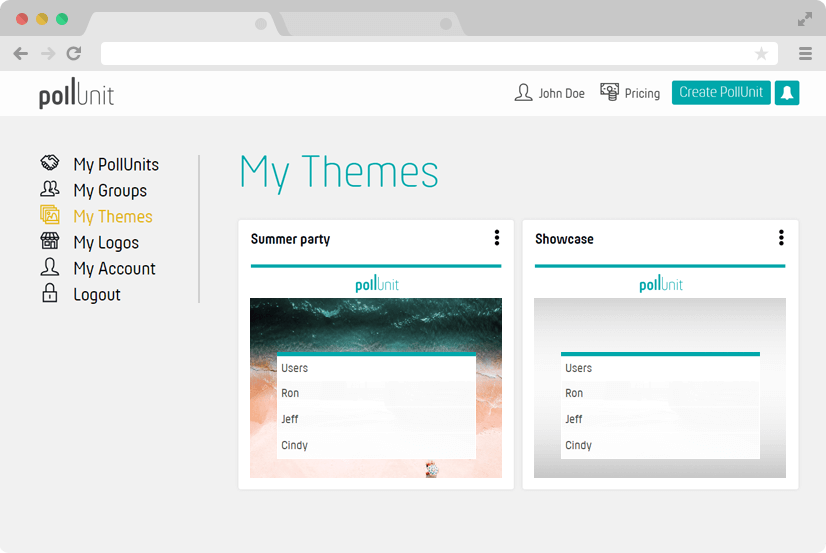Click the John Doe user icon

[x=523, y=93]
